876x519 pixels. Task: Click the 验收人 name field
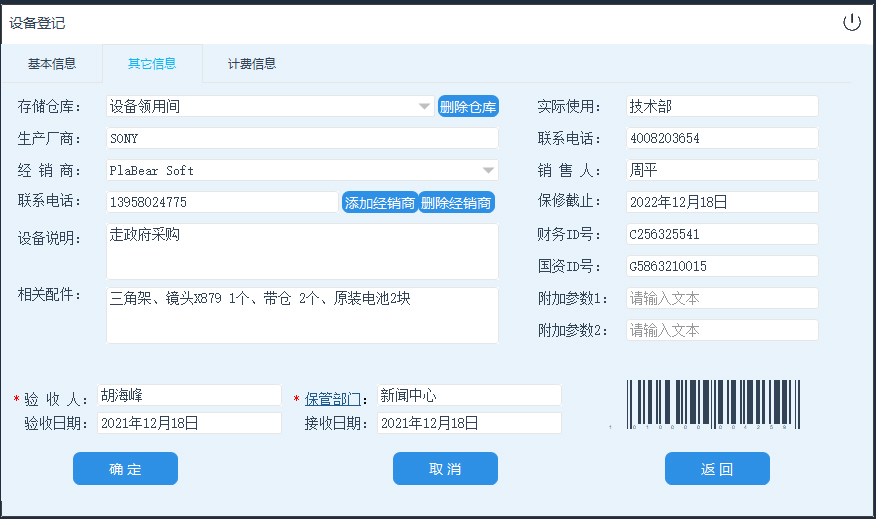point(189,395)
